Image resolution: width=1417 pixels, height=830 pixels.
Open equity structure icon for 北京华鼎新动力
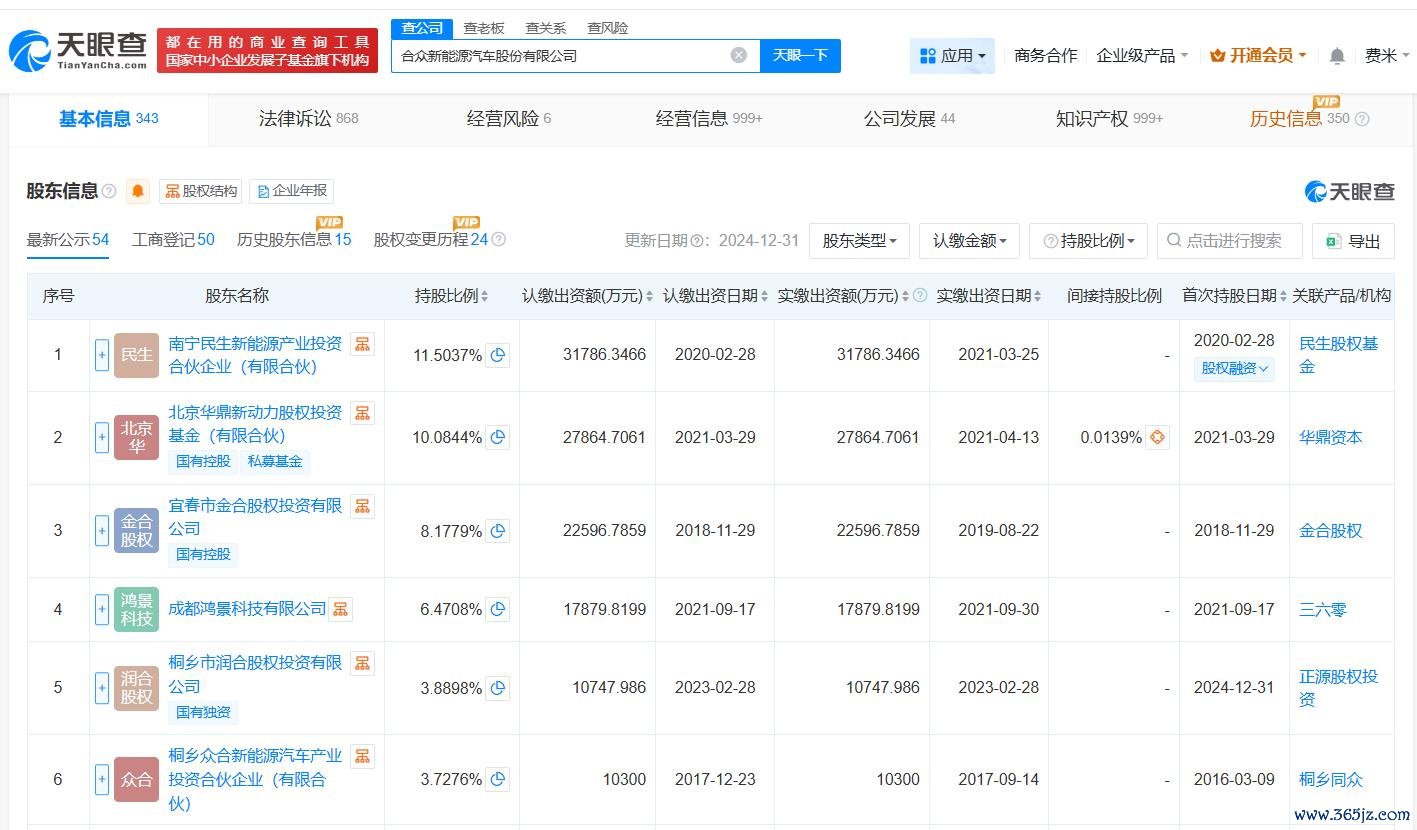click(362, 412)
